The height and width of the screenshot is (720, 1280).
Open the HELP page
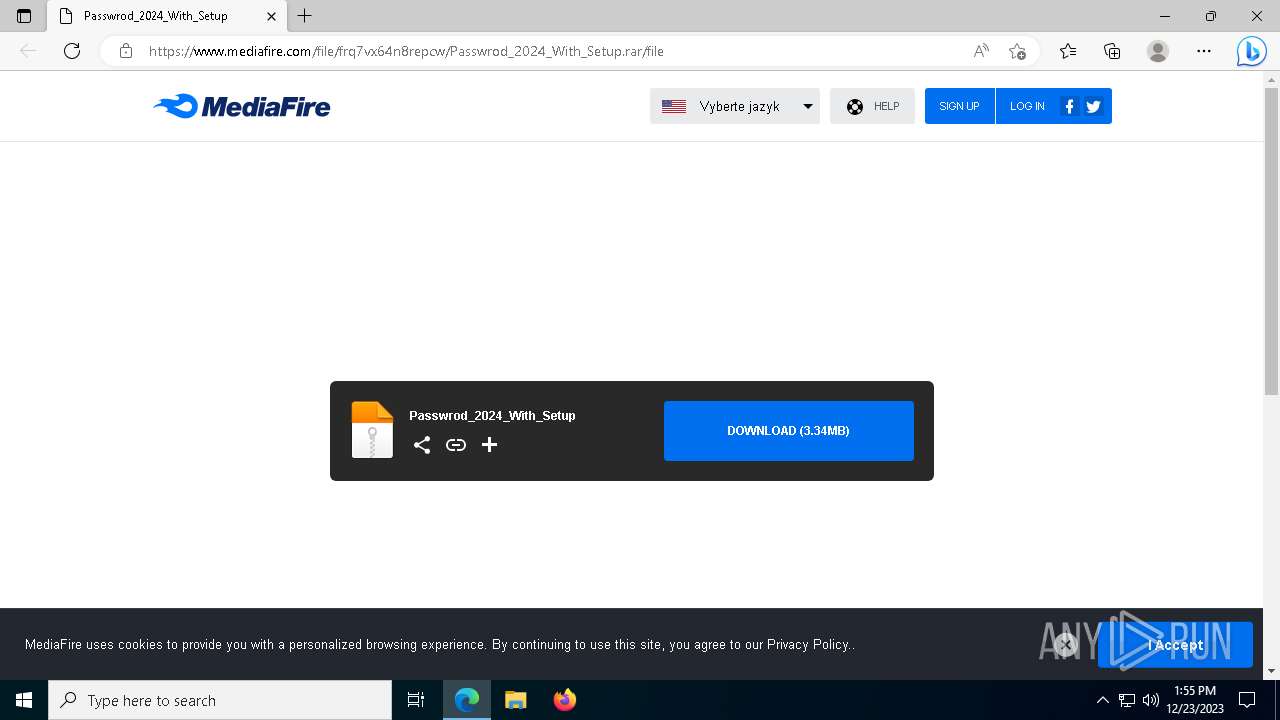pyautogui.click(x=872, y=106)
